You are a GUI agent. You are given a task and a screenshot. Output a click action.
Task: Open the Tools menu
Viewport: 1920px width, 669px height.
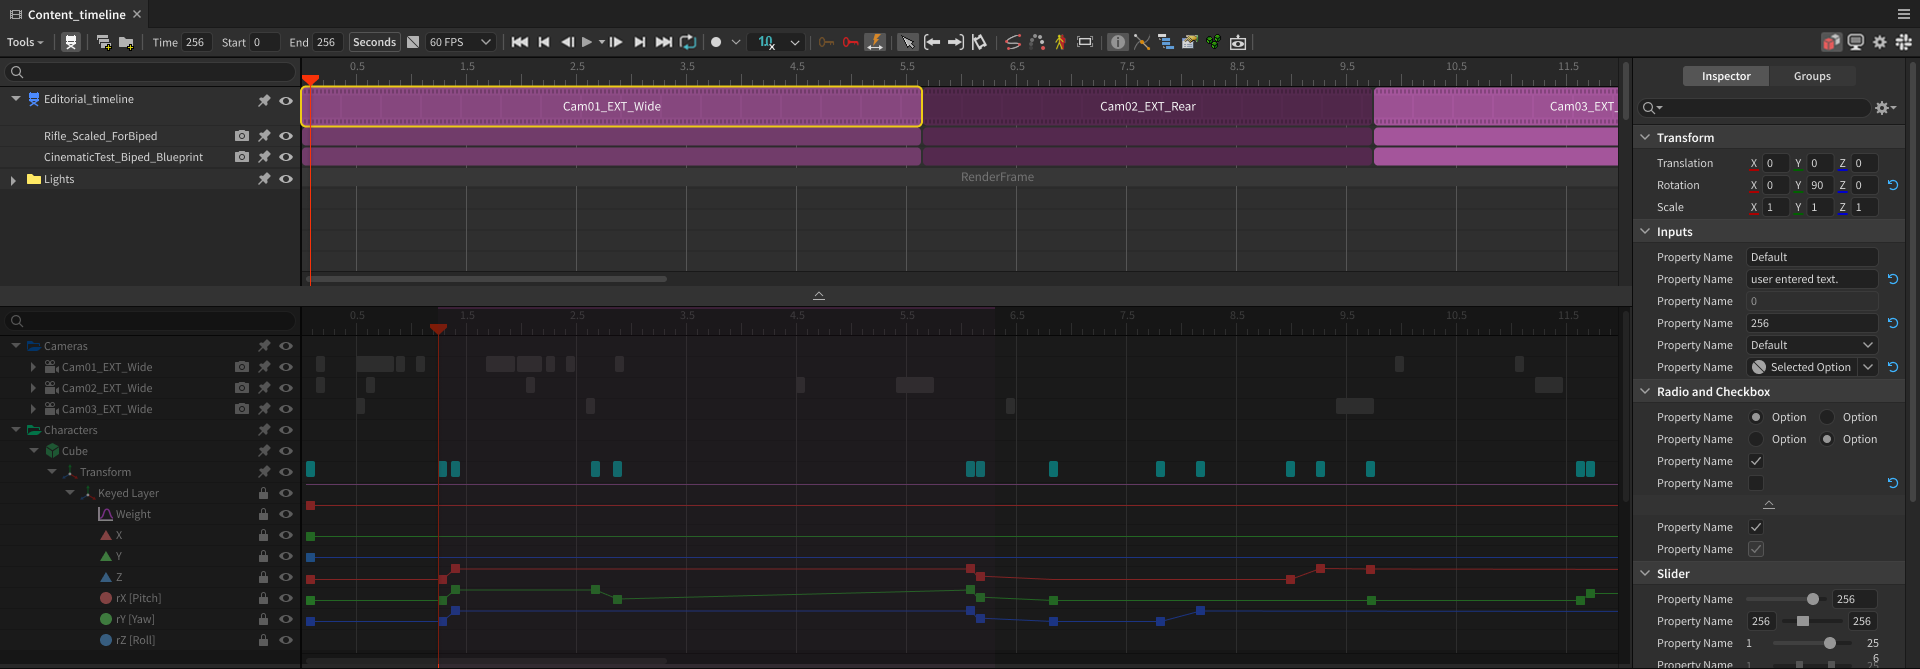25,42
